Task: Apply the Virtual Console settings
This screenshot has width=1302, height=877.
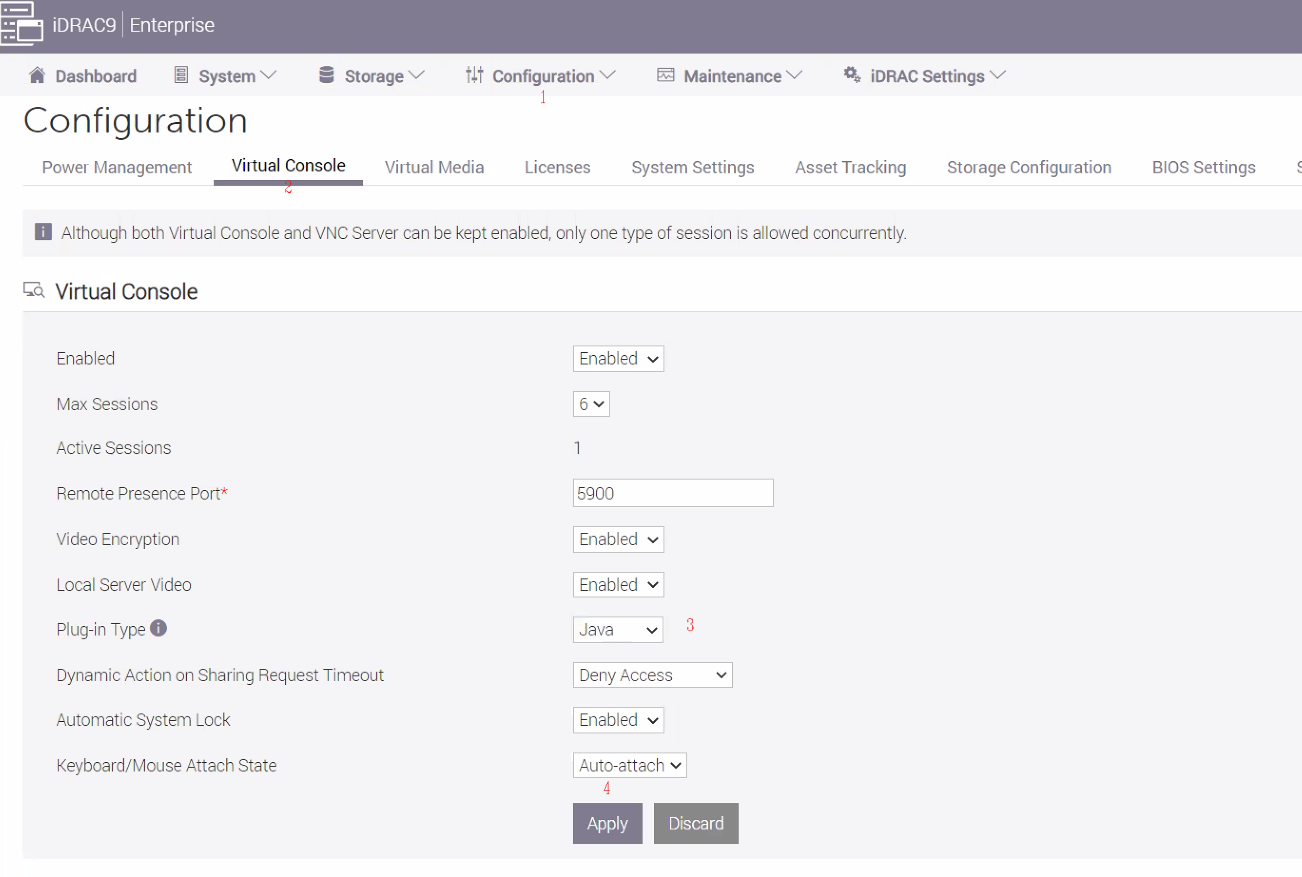Action: (607, 823)
